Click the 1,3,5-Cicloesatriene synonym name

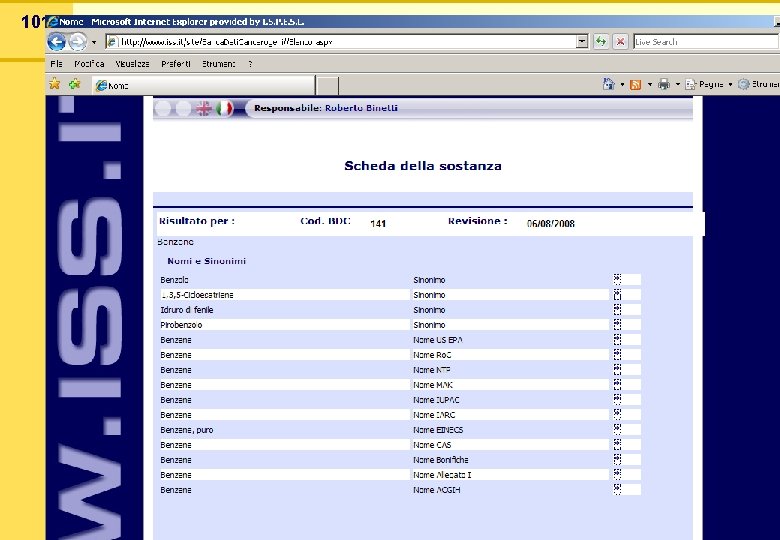point(197,295)
